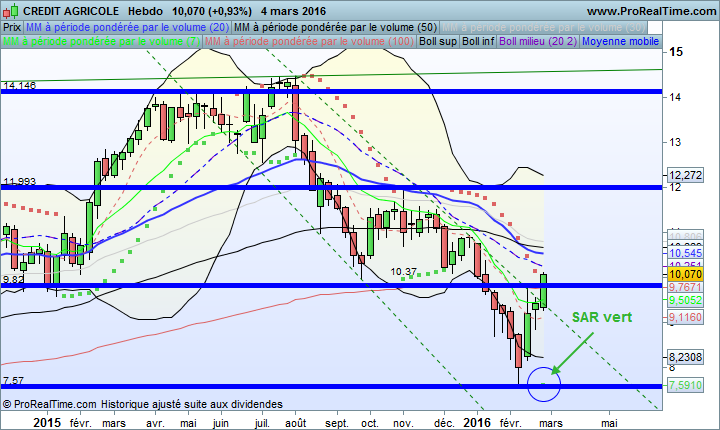
Task: Click the CREDIT AGRICOLE title text
Action: 71,11
